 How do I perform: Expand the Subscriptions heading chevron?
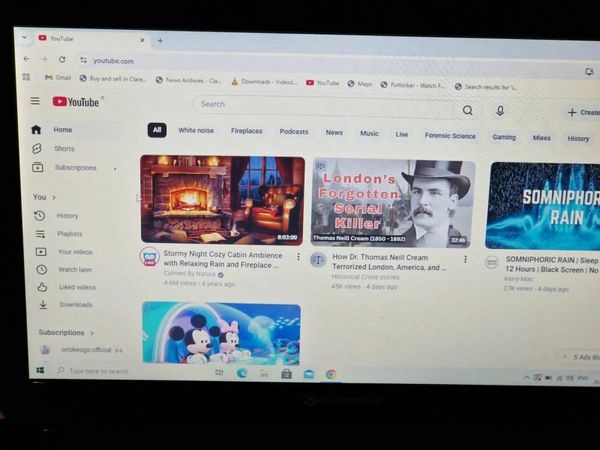[92, 333]
